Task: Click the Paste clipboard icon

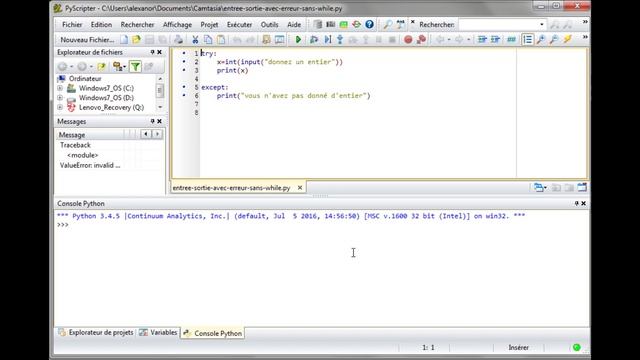Action: tap(221, 40)
